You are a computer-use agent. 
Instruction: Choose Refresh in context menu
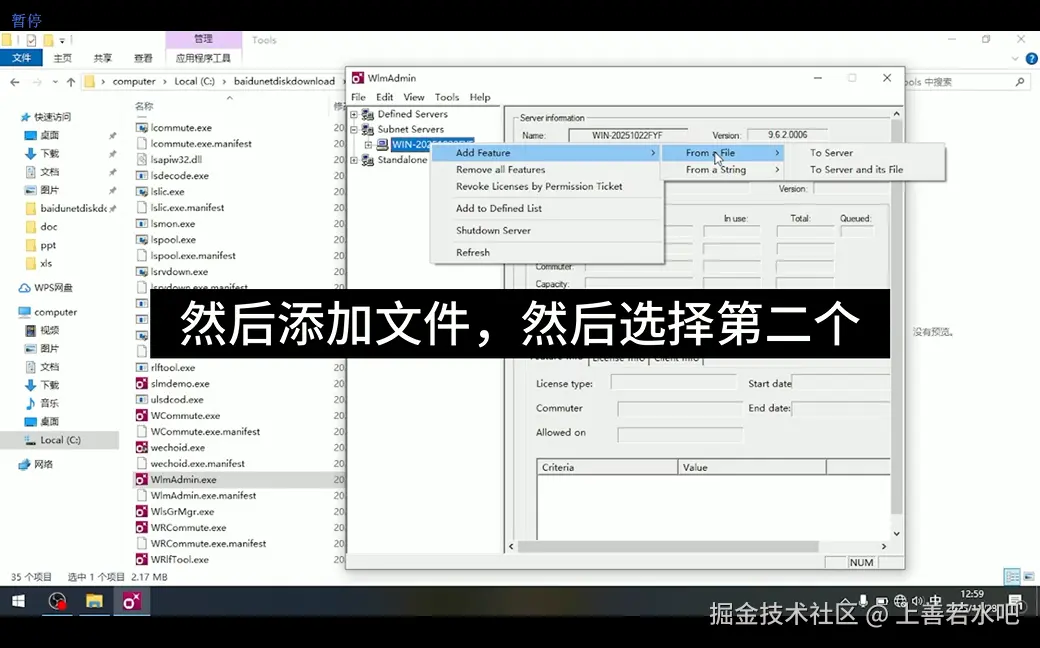(472, 253)
